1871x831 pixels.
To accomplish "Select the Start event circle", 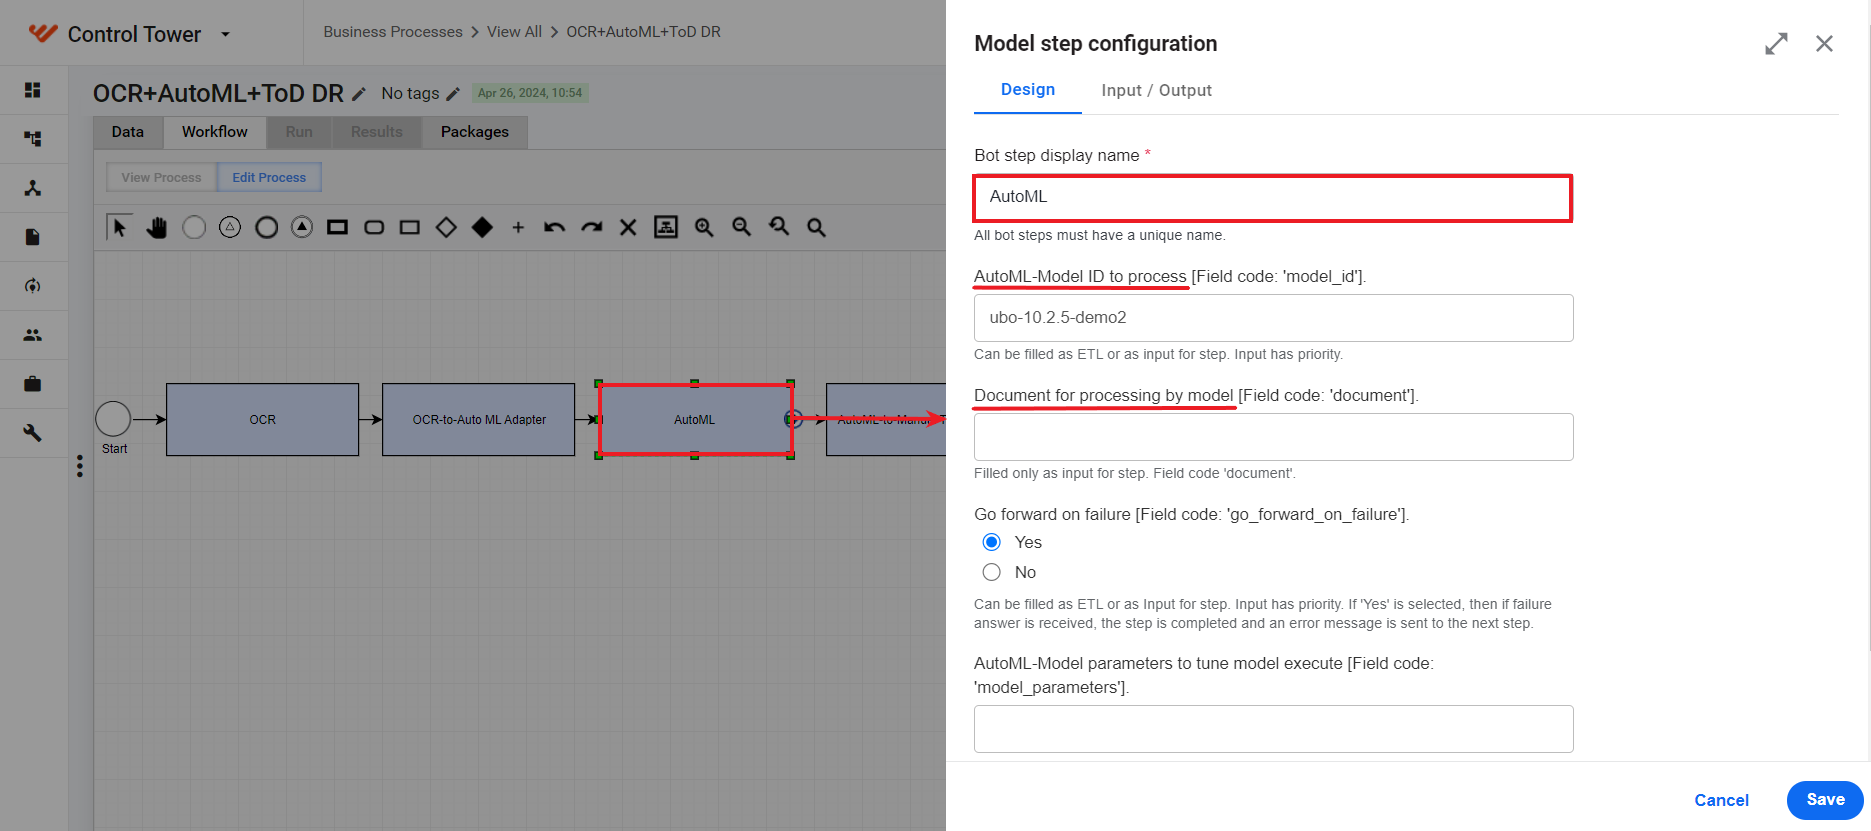I will pyautogui.click(x=113, y=420).
